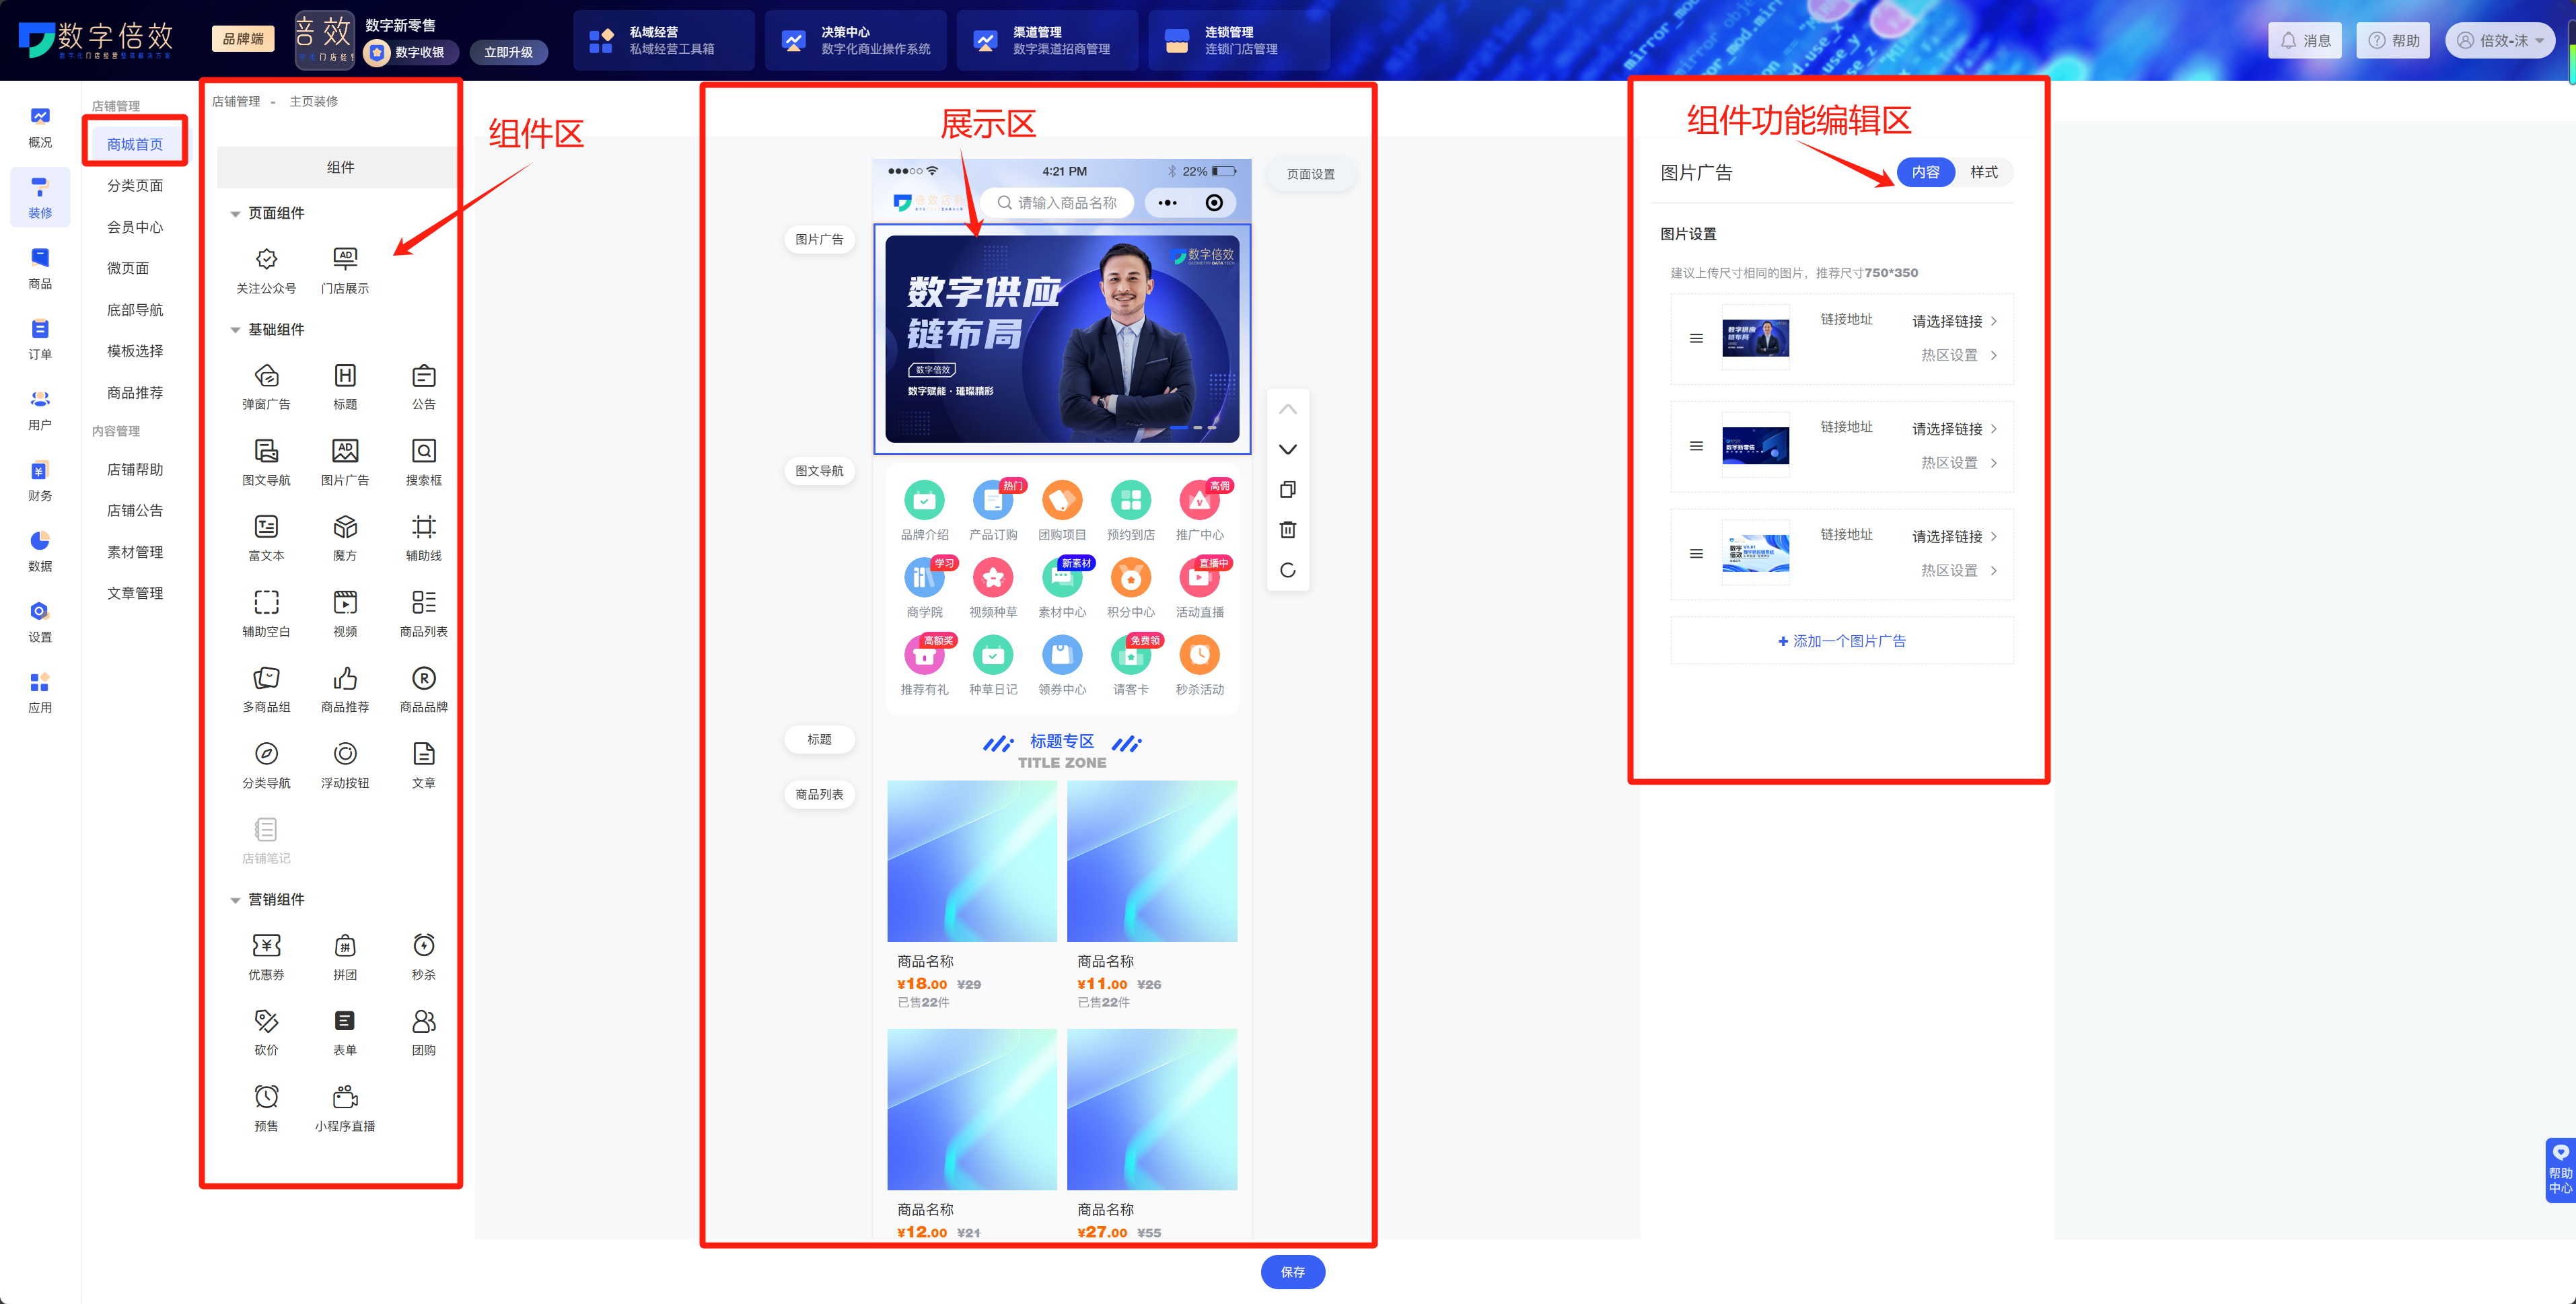Open the 决策中心 top navigation item

click(x=856, y=40)
